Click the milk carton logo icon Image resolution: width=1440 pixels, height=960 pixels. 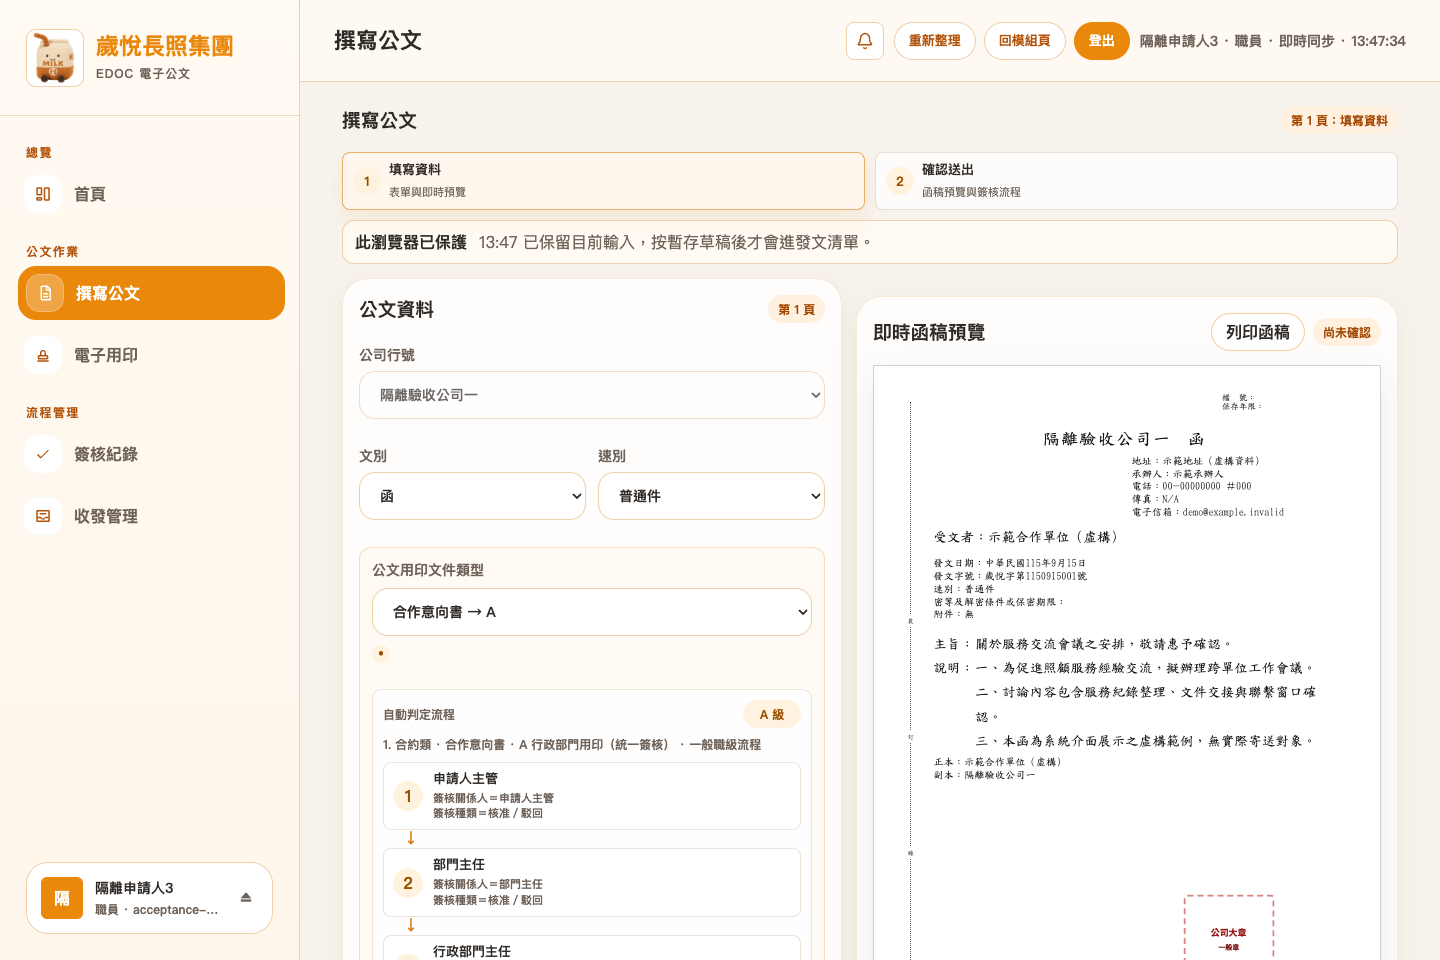[55, 58]
